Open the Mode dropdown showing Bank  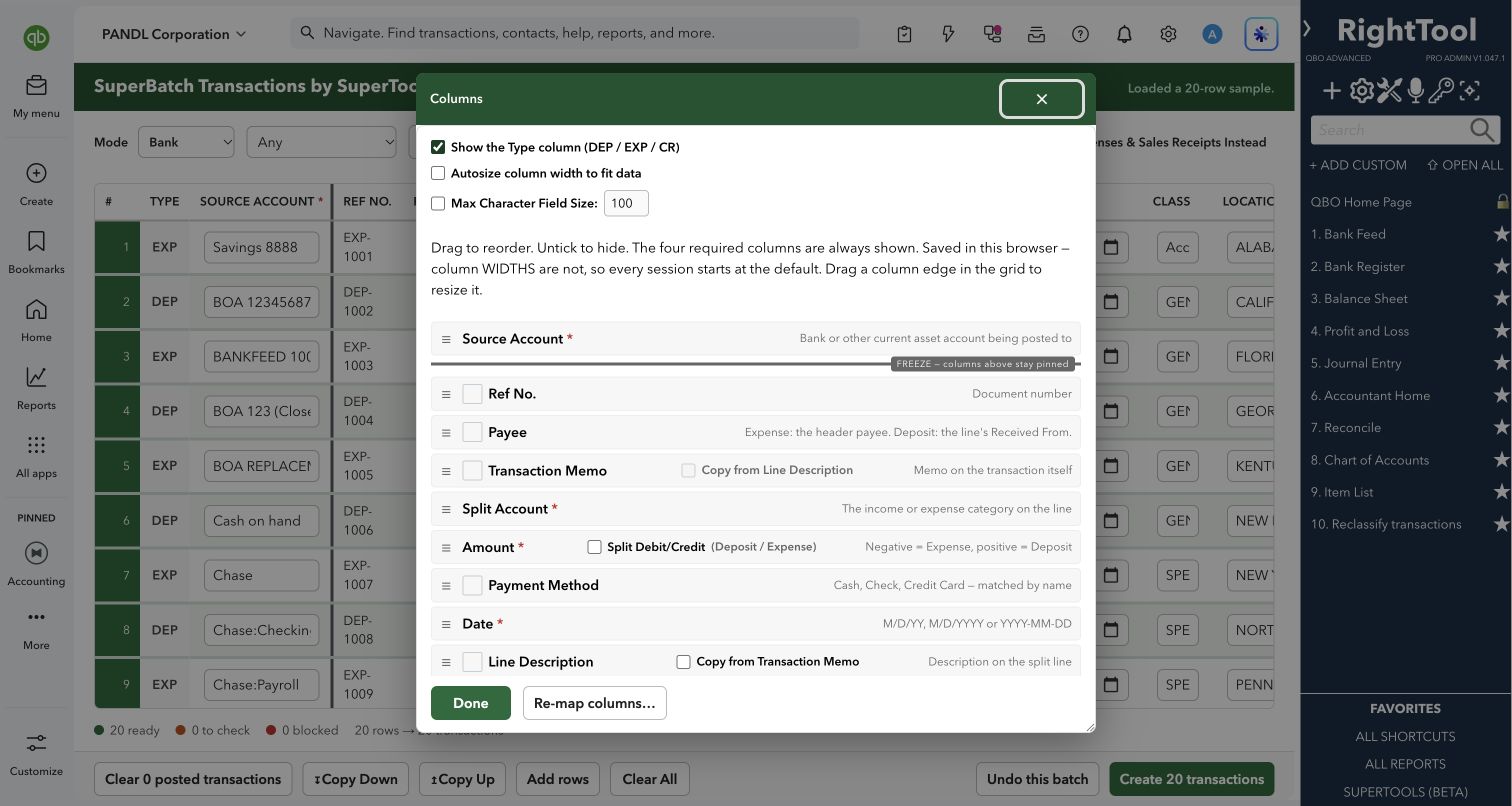click(186, 142)
